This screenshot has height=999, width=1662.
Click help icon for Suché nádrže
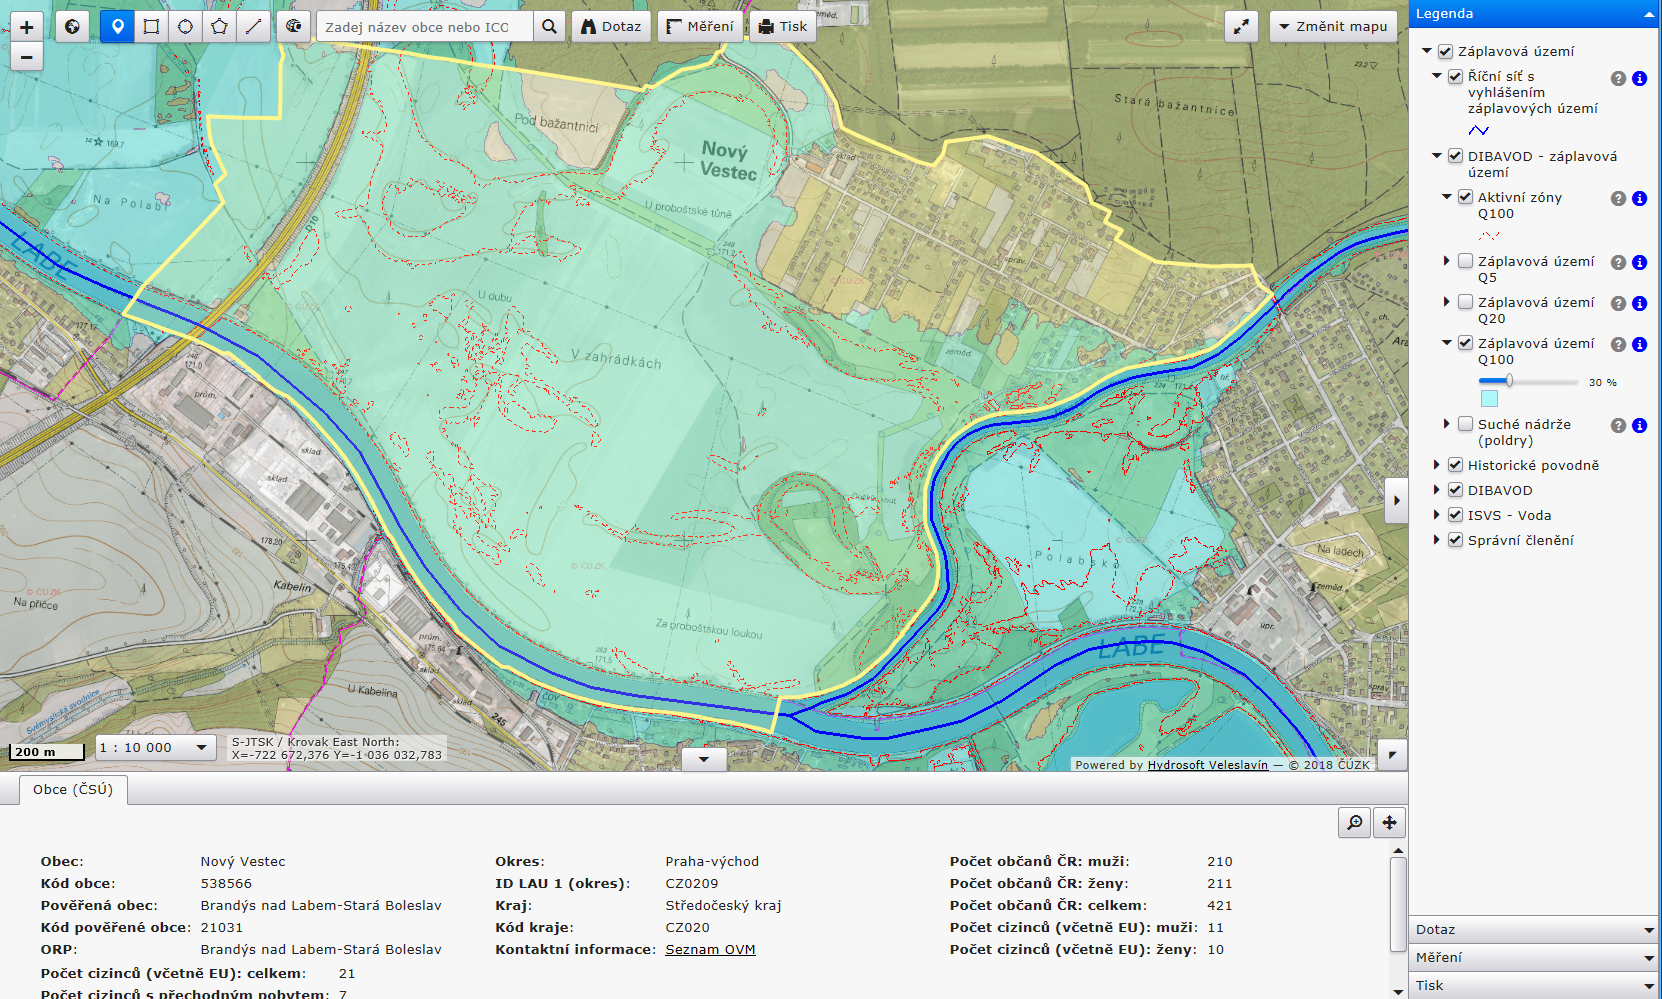coord(1618,425)
